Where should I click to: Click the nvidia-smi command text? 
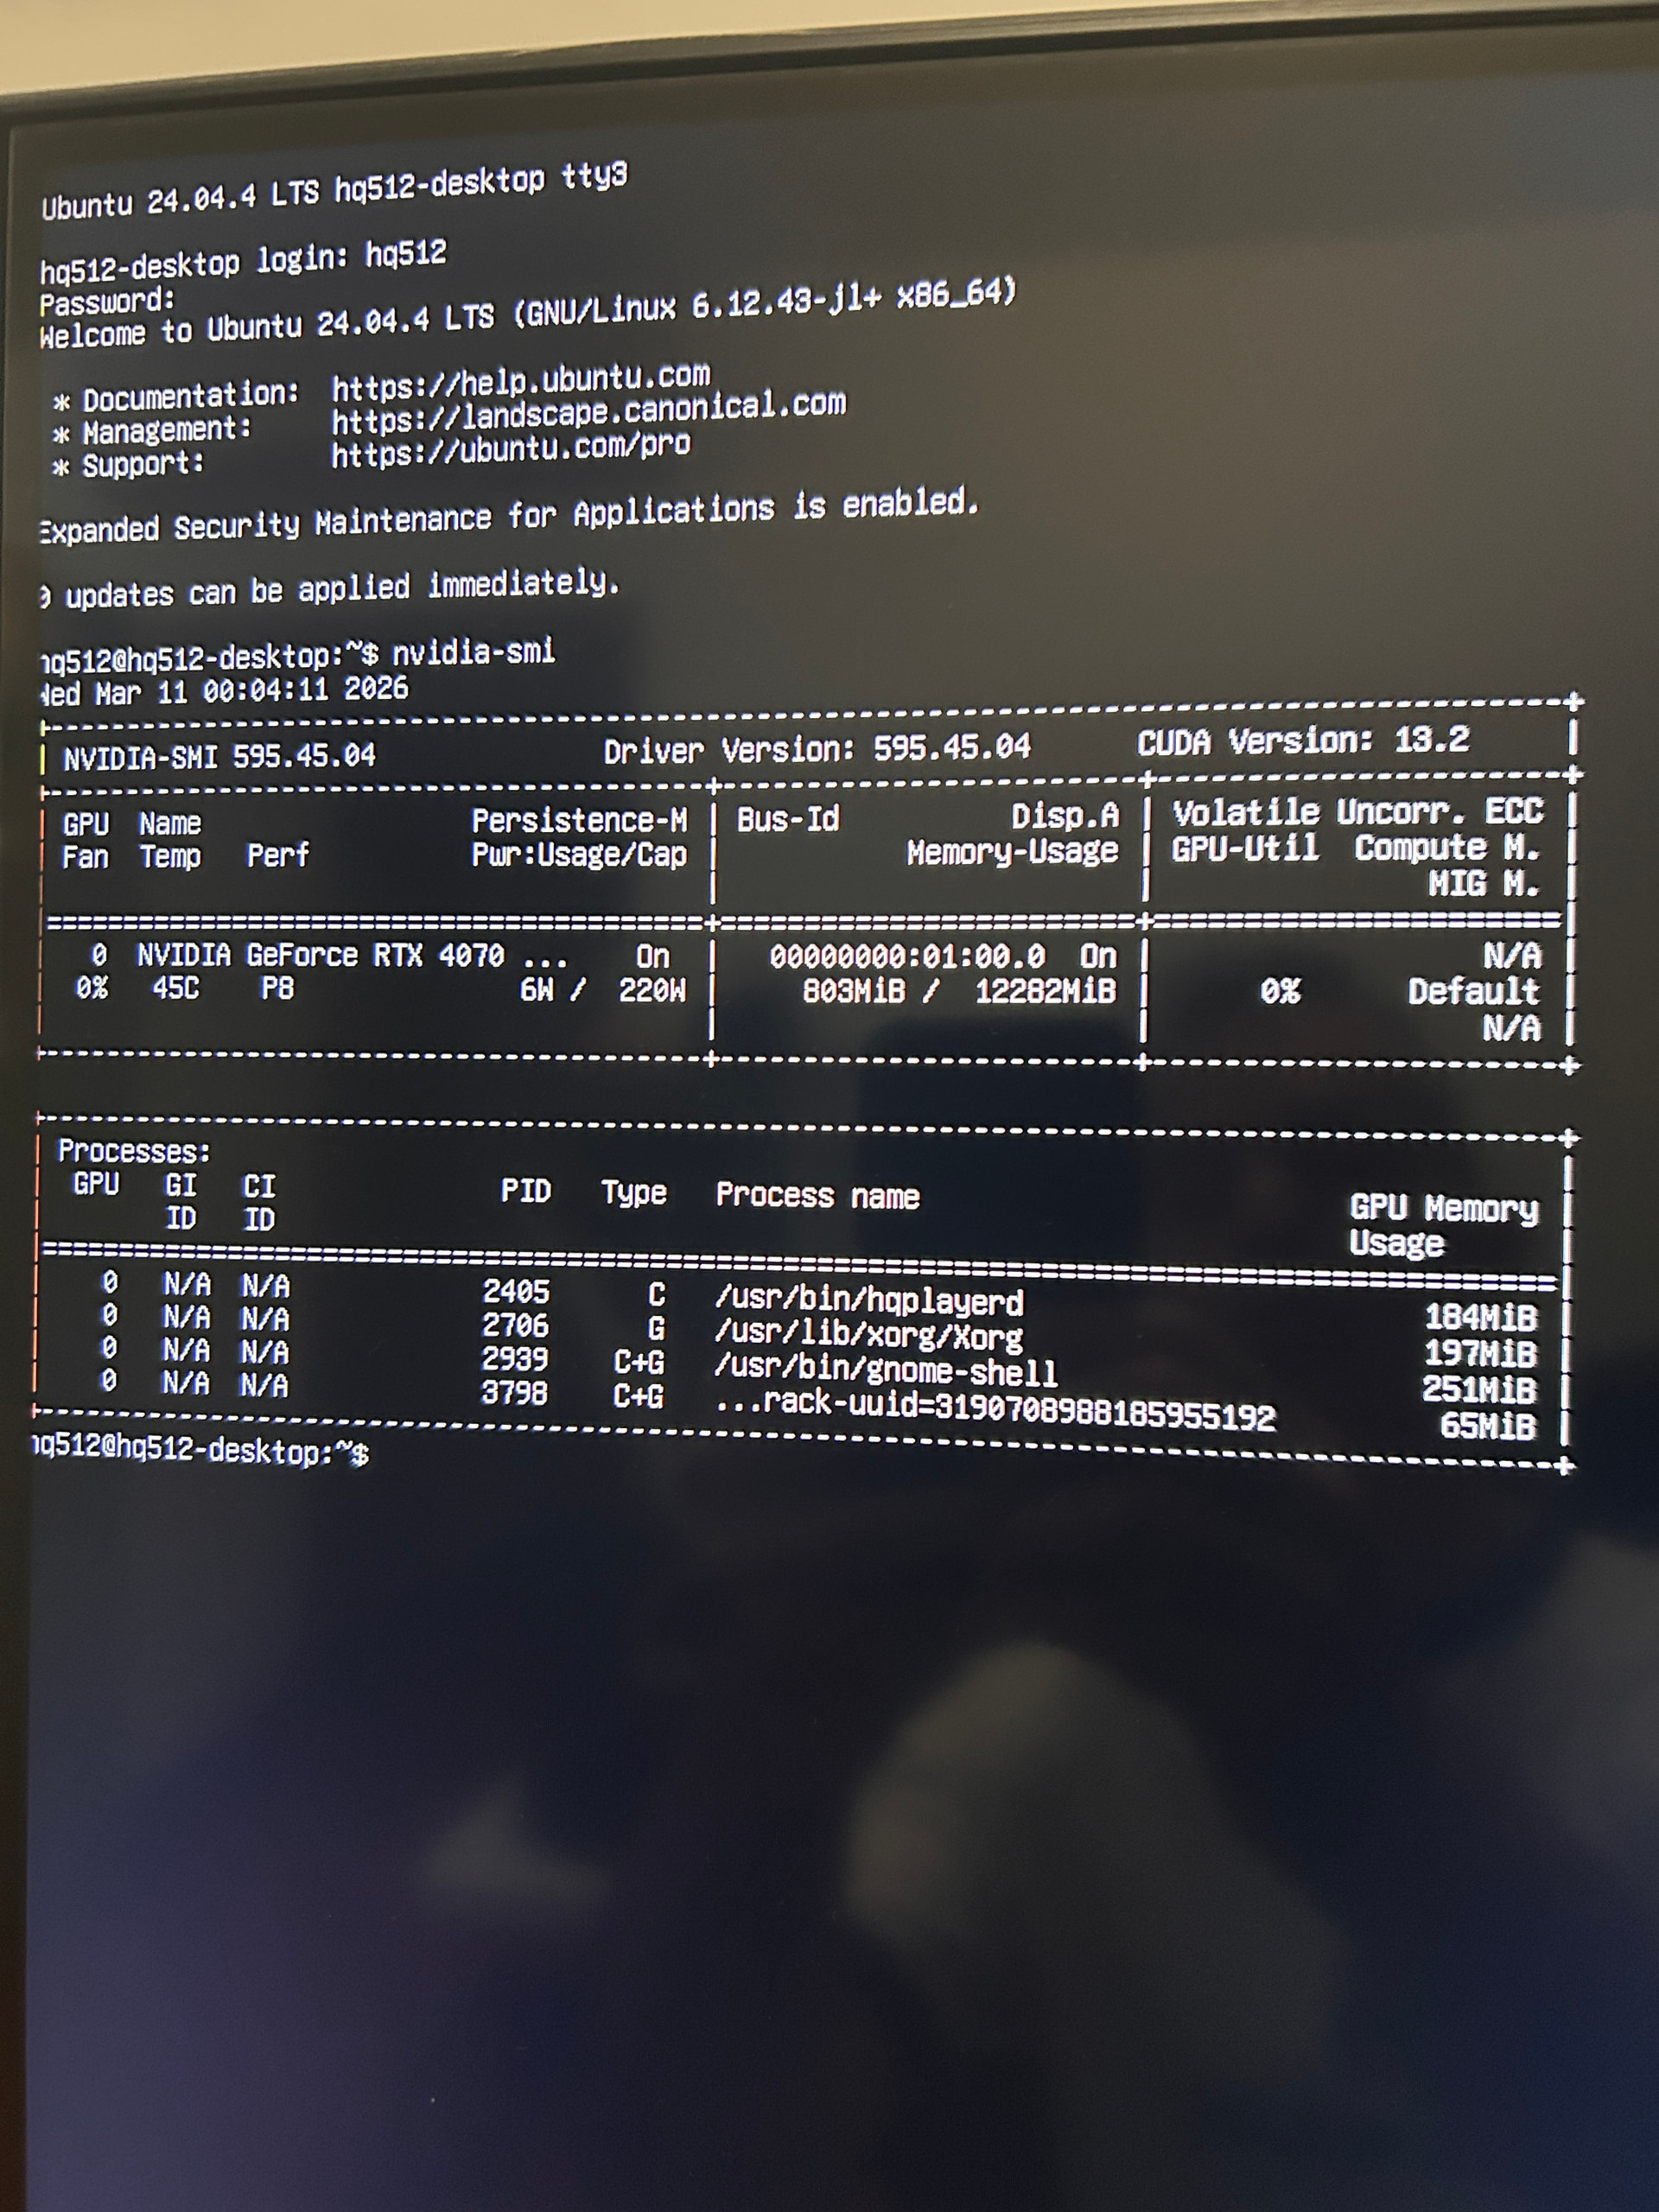coord(473,652)
